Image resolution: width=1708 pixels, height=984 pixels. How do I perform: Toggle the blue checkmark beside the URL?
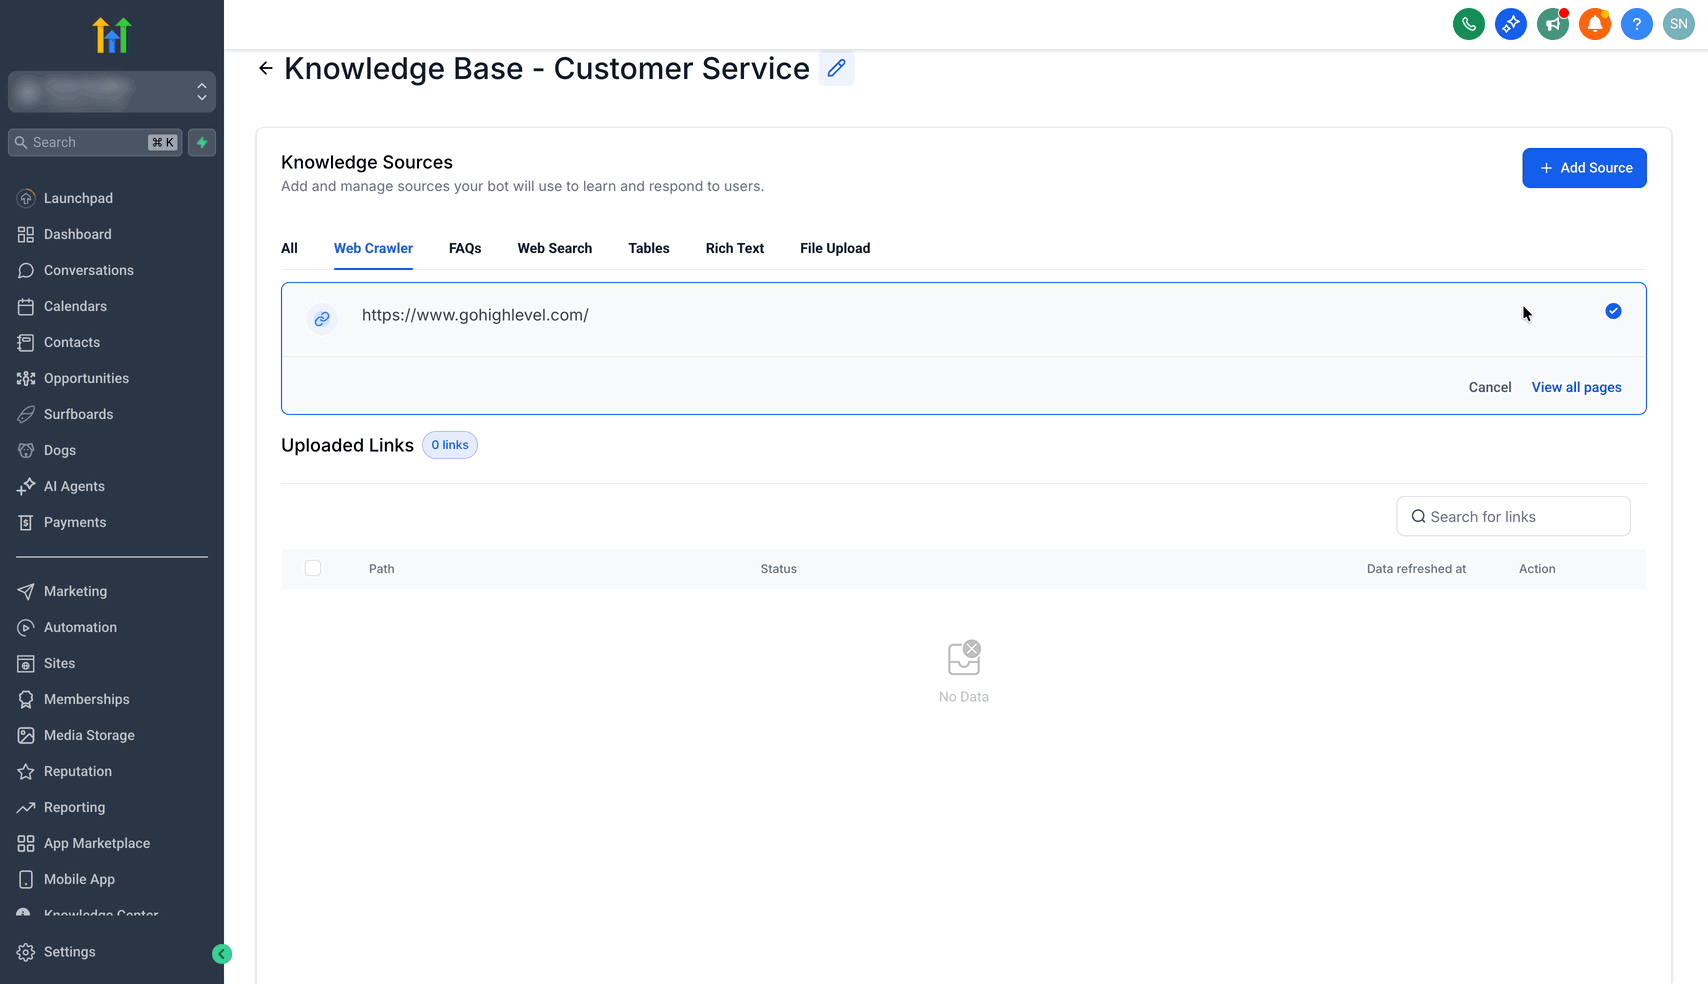pos(1613,311)
